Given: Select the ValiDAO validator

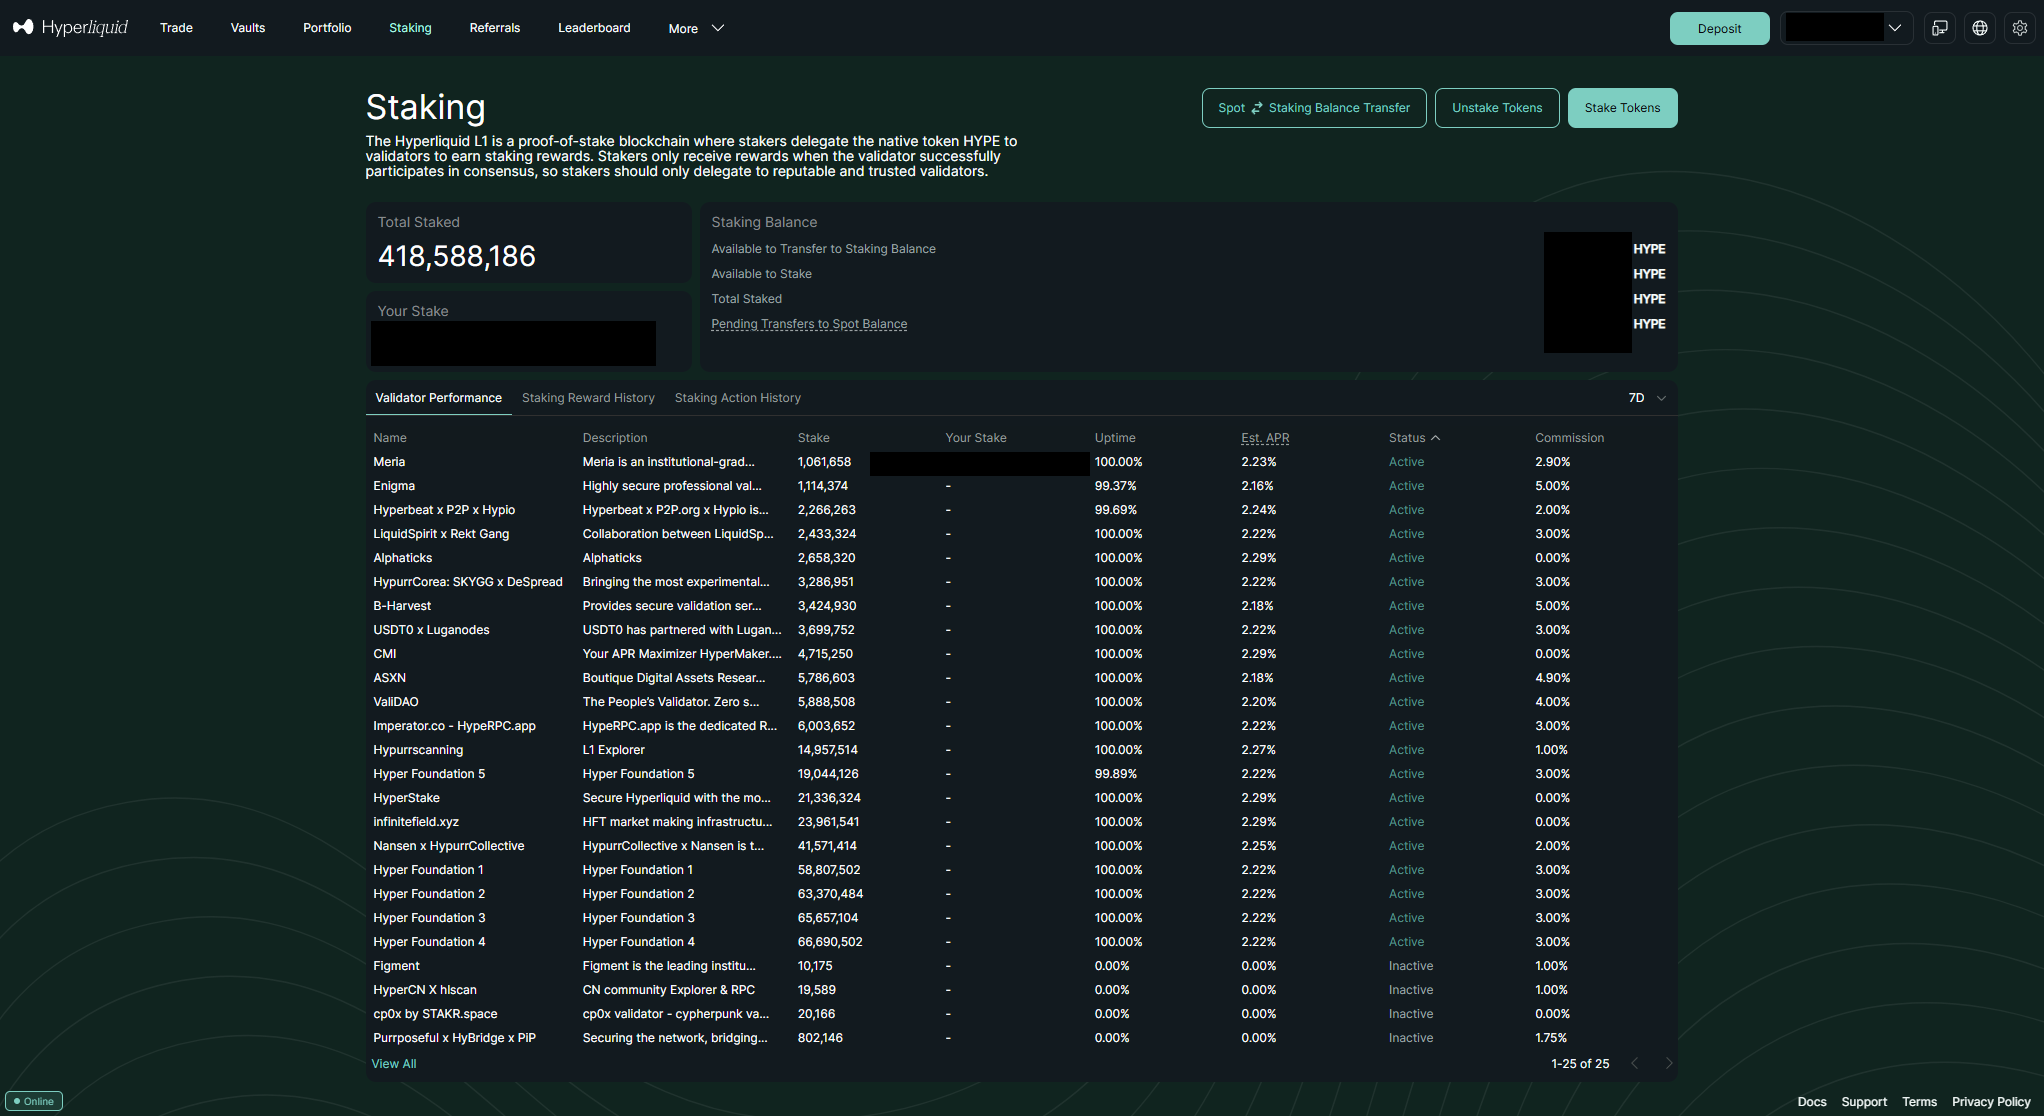Looking at the screenshot, I should [x=396, y=702].
